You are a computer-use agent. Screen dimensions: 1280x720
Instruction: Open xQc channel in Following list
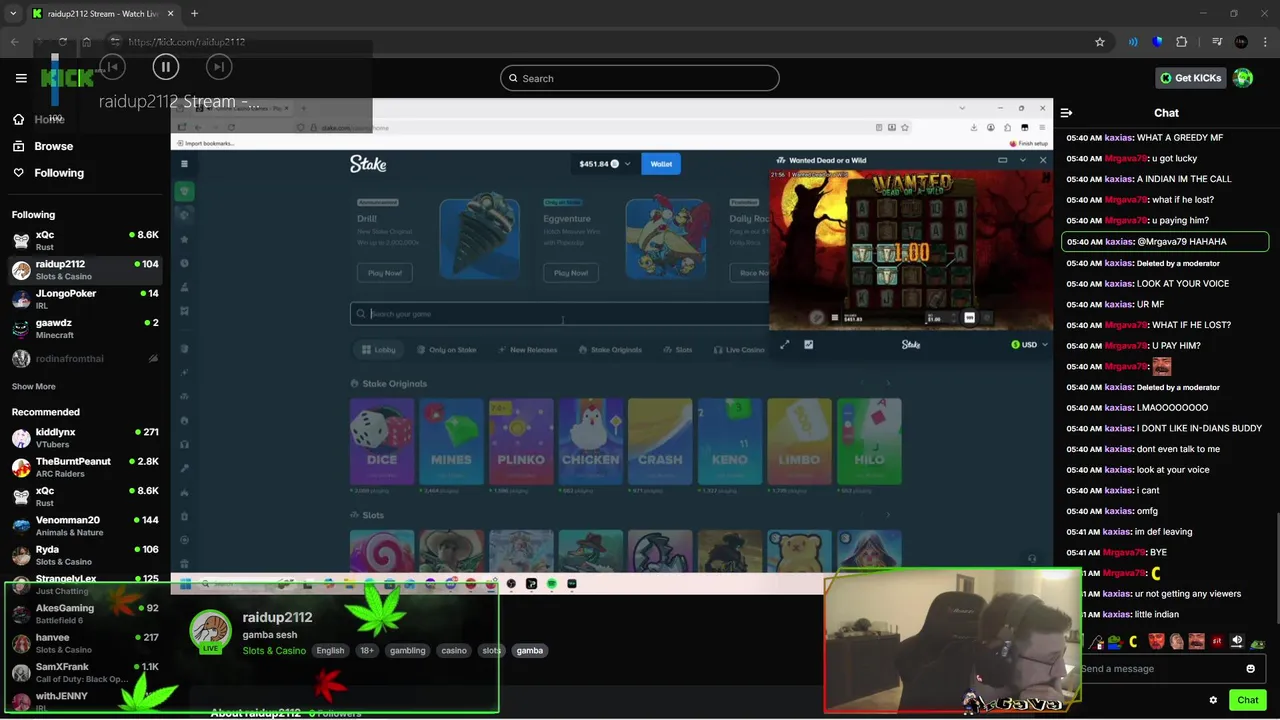pos(85,240)
